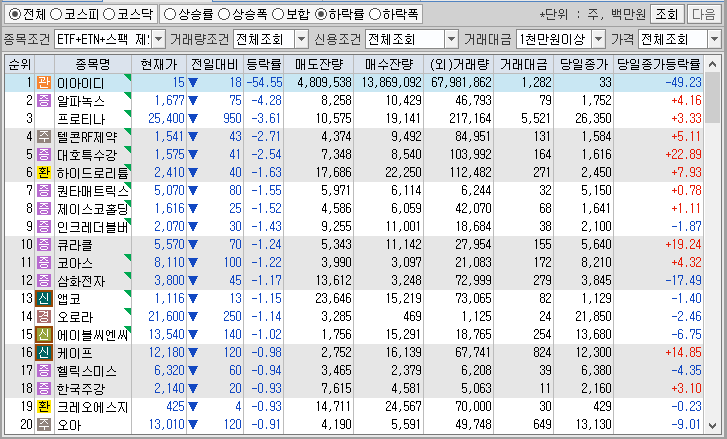Screen dimensions: 727x439
Task: Click the 전일대비 column header
Action: (215, 64)
